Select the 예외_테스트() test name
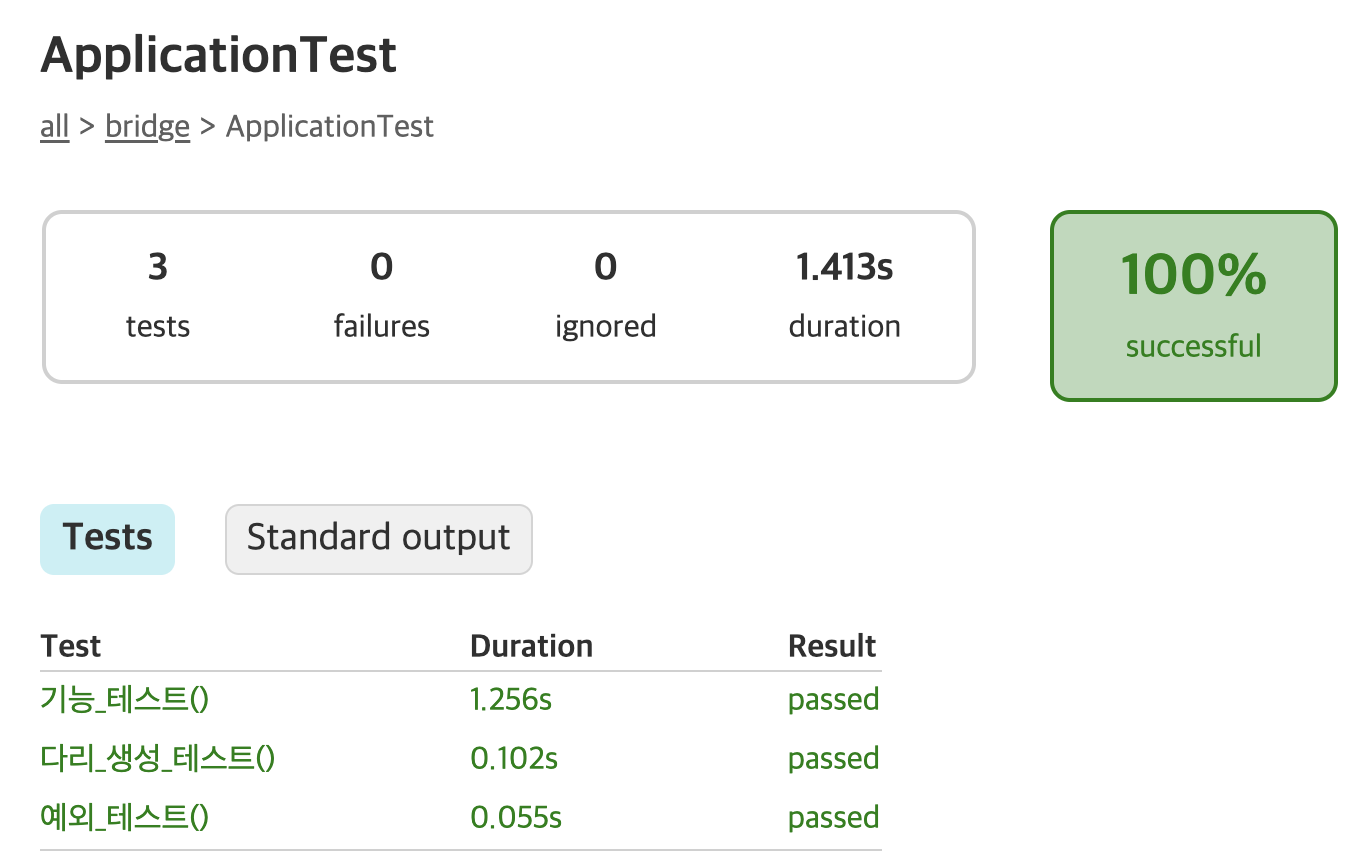Image resolution: width=1360 pixels, height=864 pixels. (x=125, y=818)
